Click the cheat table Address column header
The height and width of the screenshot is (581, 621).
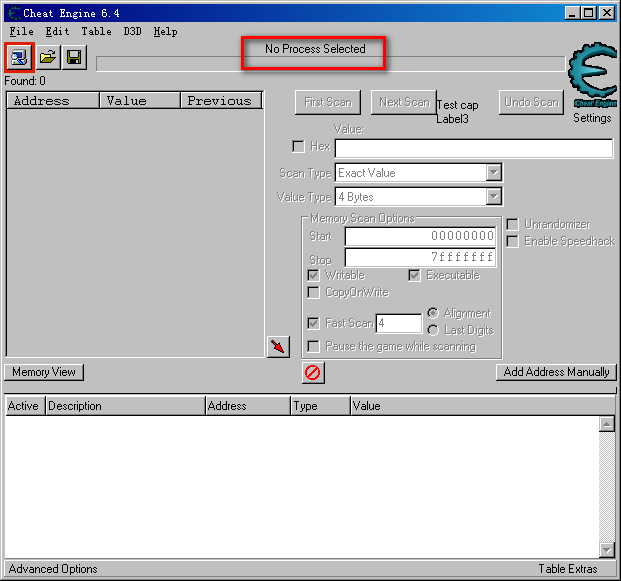tap(248, 406)
